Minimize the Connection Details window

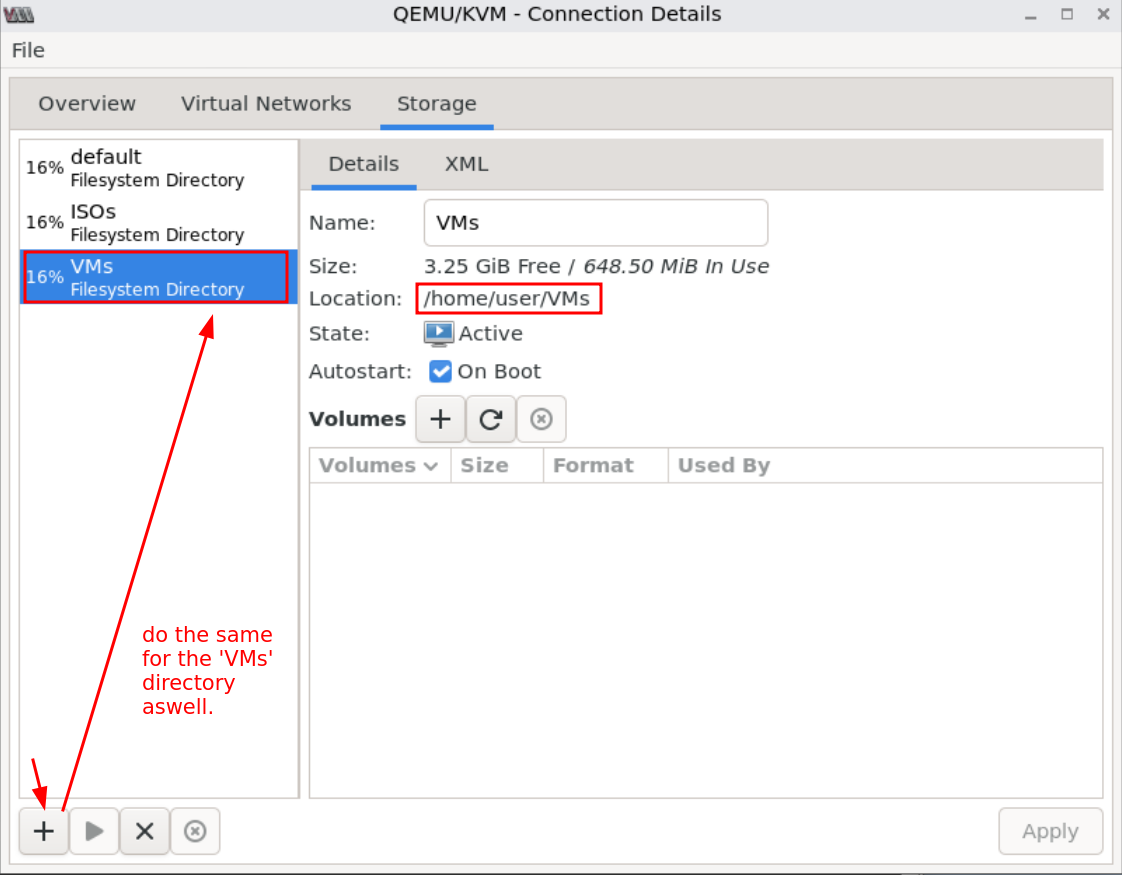coord(1030,14)
